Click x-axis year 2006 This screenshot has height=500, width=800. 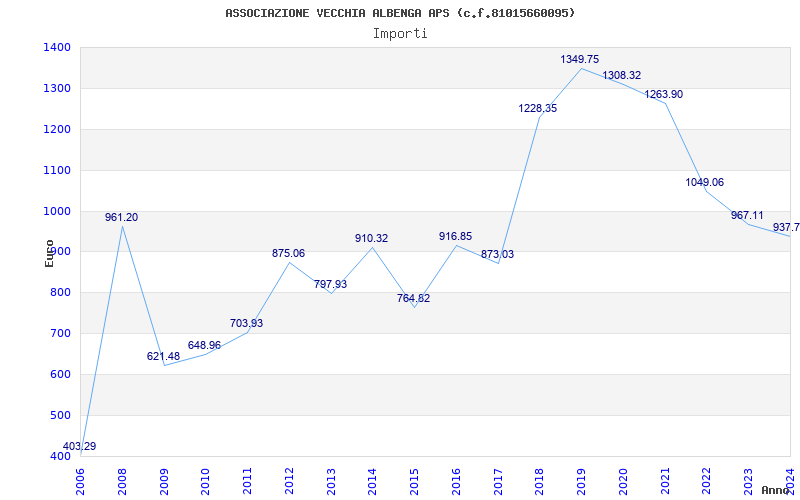coord(81,482)
